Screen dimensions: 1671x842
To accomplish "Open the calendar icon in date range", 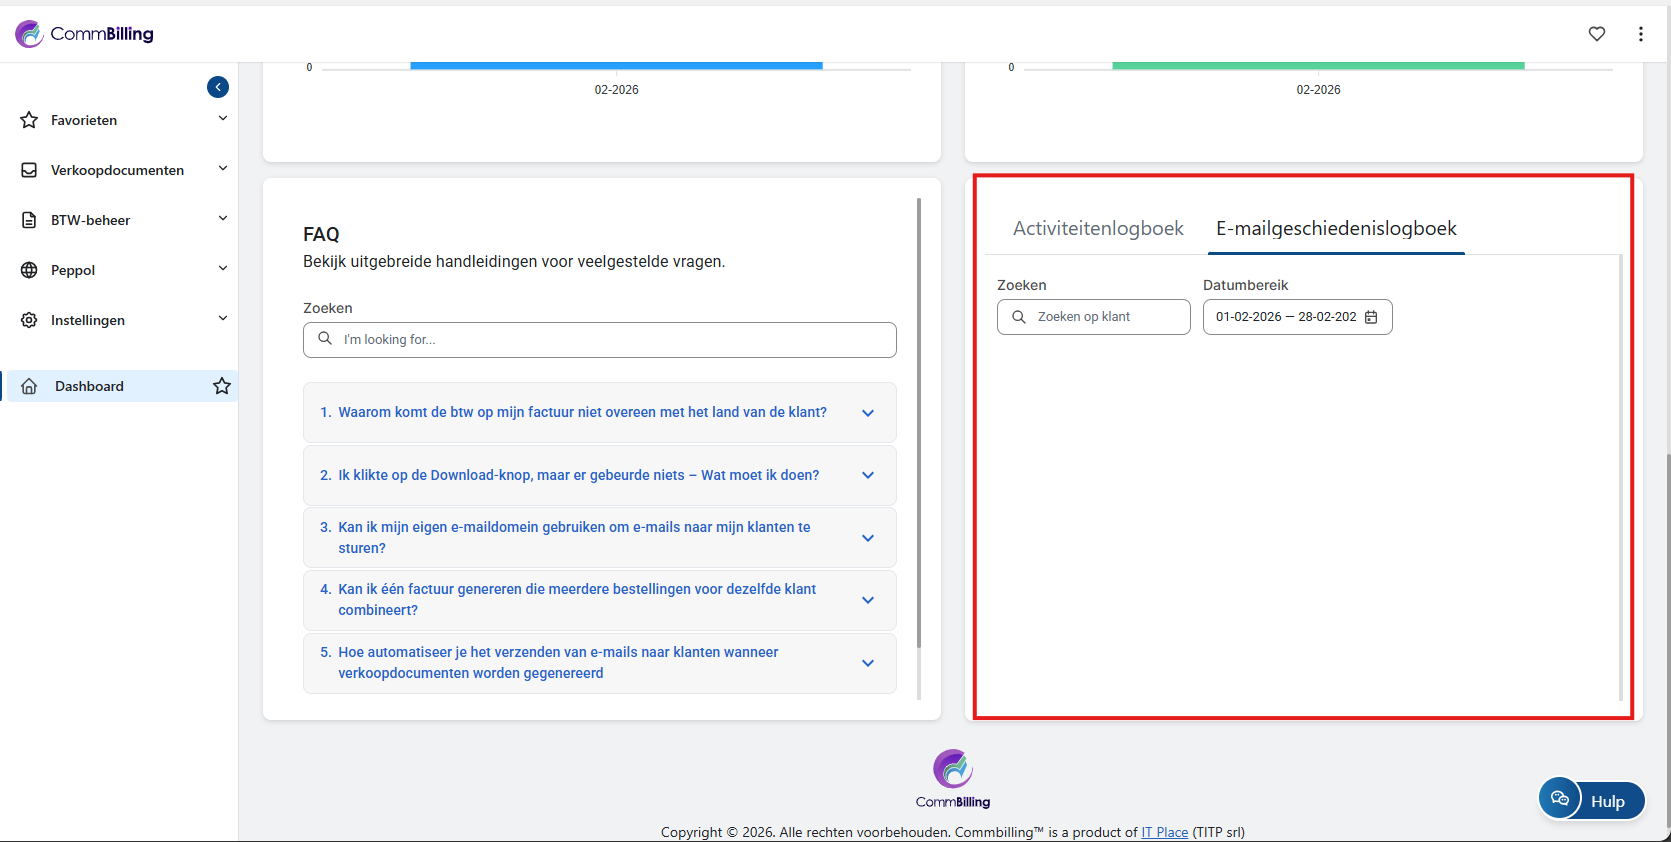I will tap(1371, 317).
